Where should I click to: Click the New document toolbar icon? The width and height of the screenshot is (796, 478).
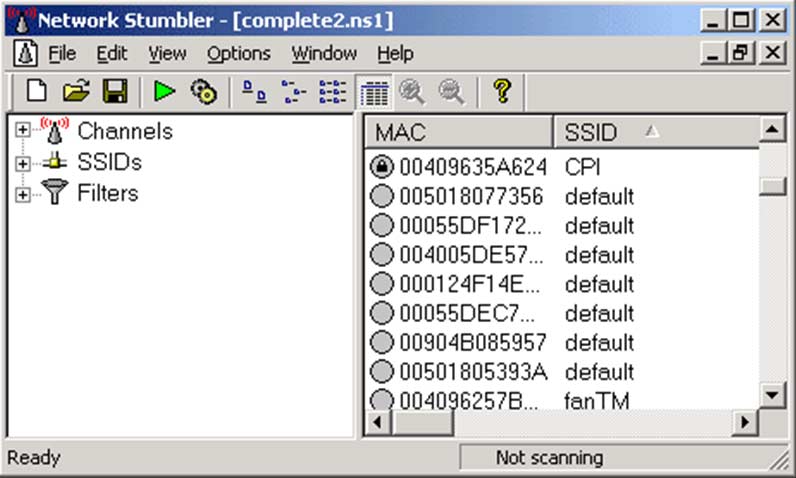[x=37, y=91]
